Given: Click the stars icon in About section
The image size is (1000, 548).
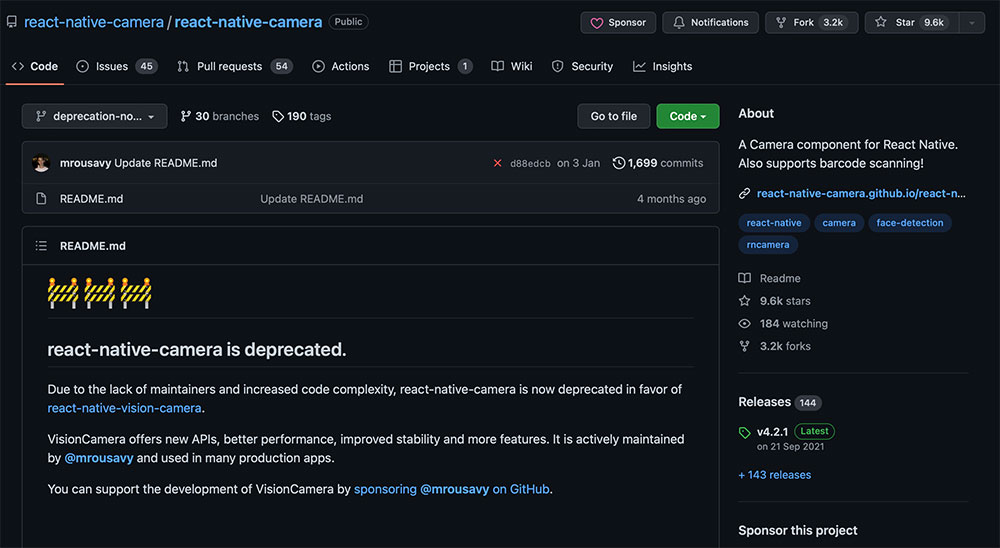Looking at the screenshot, I should (x=744, y=301).
